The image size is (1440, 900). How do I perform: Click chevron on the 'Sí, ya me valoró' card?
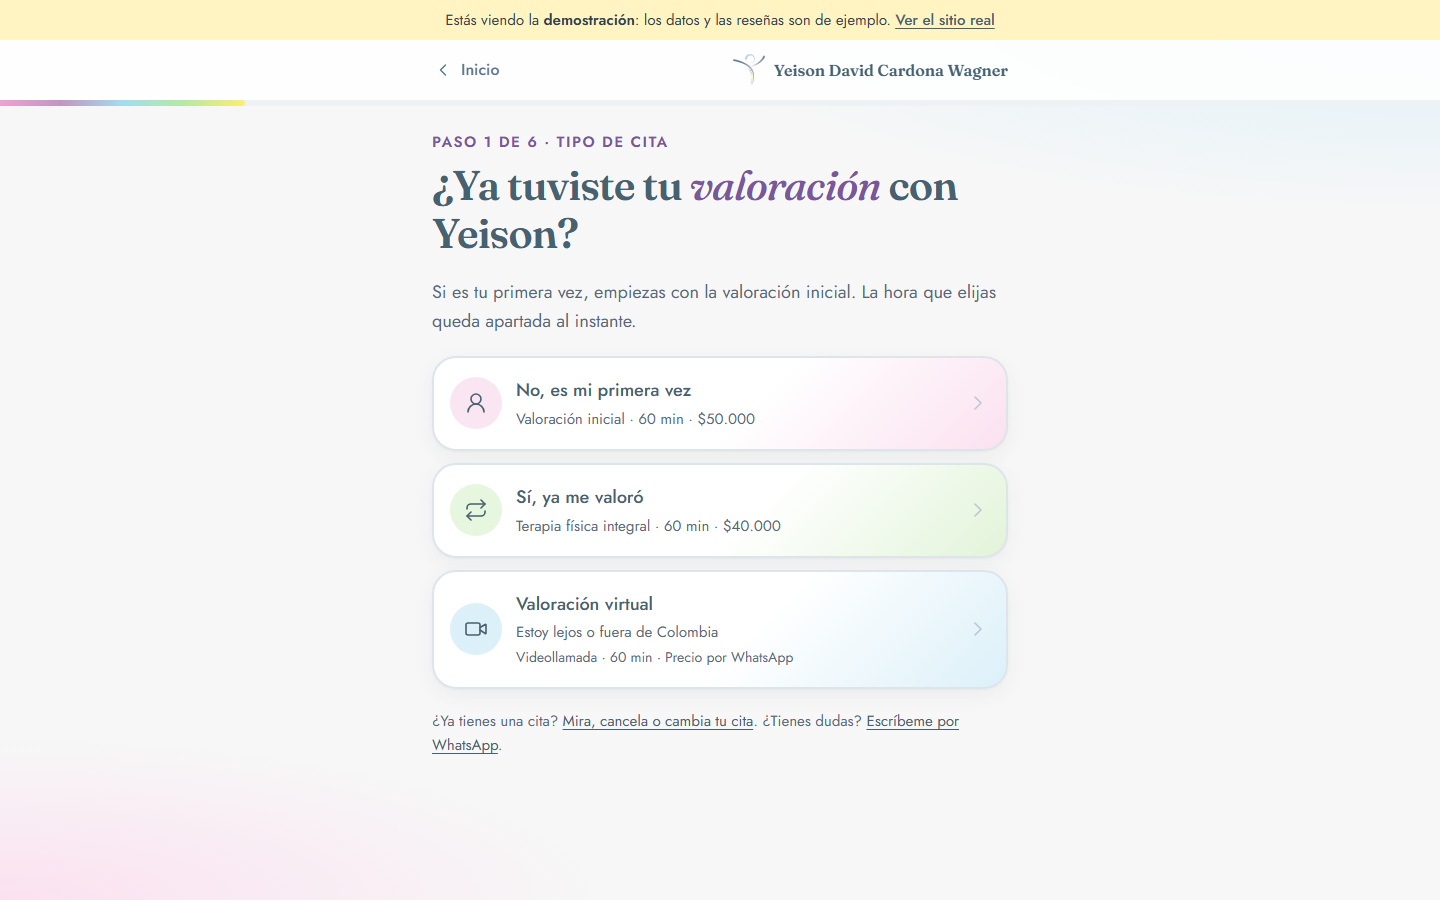pos(978,510)
